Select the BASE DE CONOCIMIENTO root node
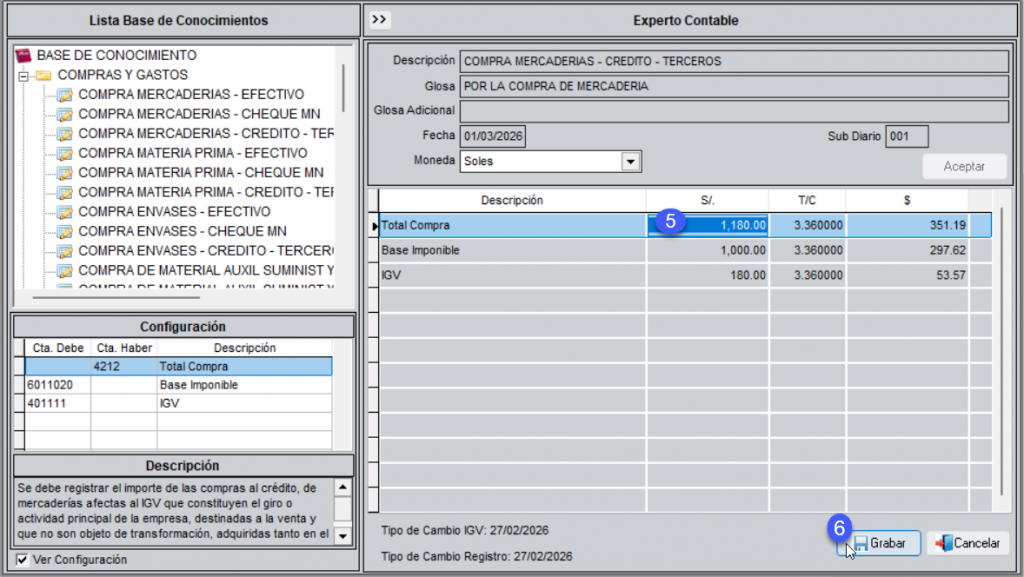The image size is (1024, 577). tap(116, 55)
